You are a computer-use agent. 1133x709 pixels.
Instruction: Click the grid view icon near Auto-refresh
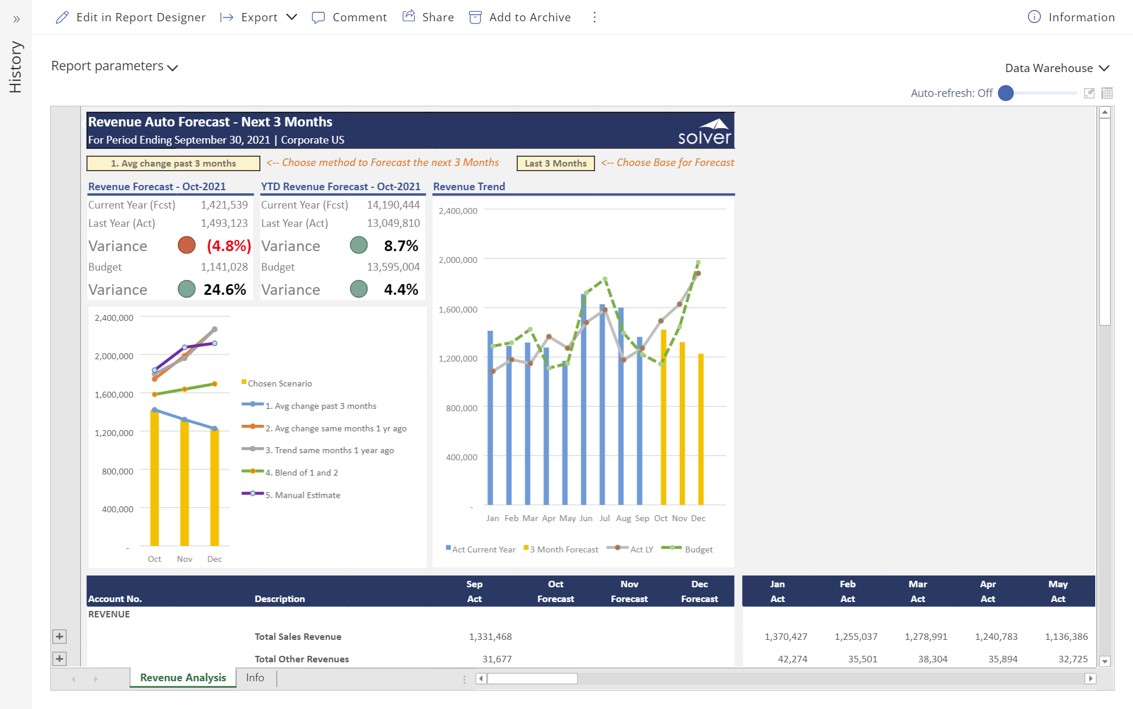click(1107, 93)
